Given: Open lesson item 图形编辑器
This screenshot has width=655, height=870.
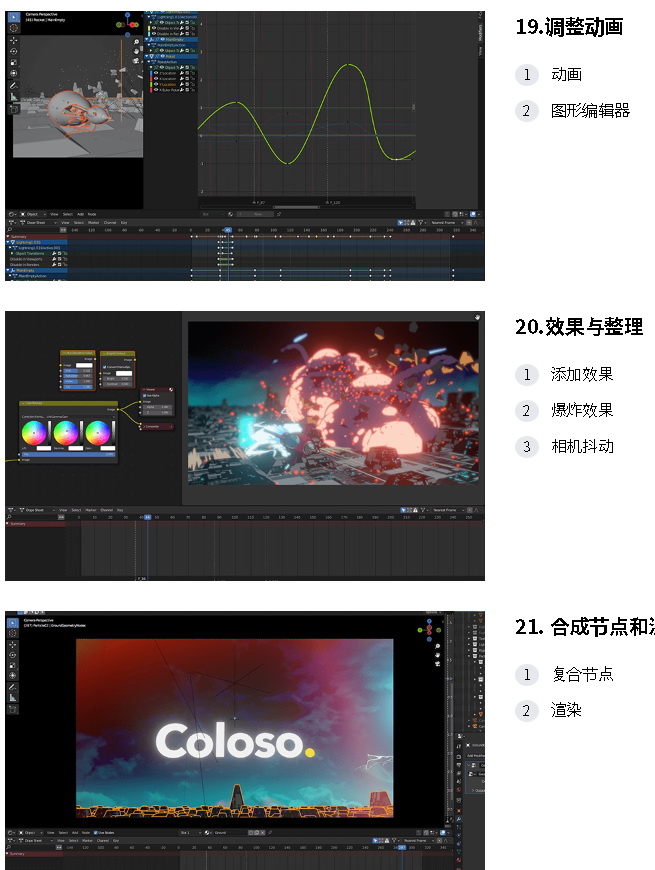Looking at the screenshot, I should coord(590,110).
